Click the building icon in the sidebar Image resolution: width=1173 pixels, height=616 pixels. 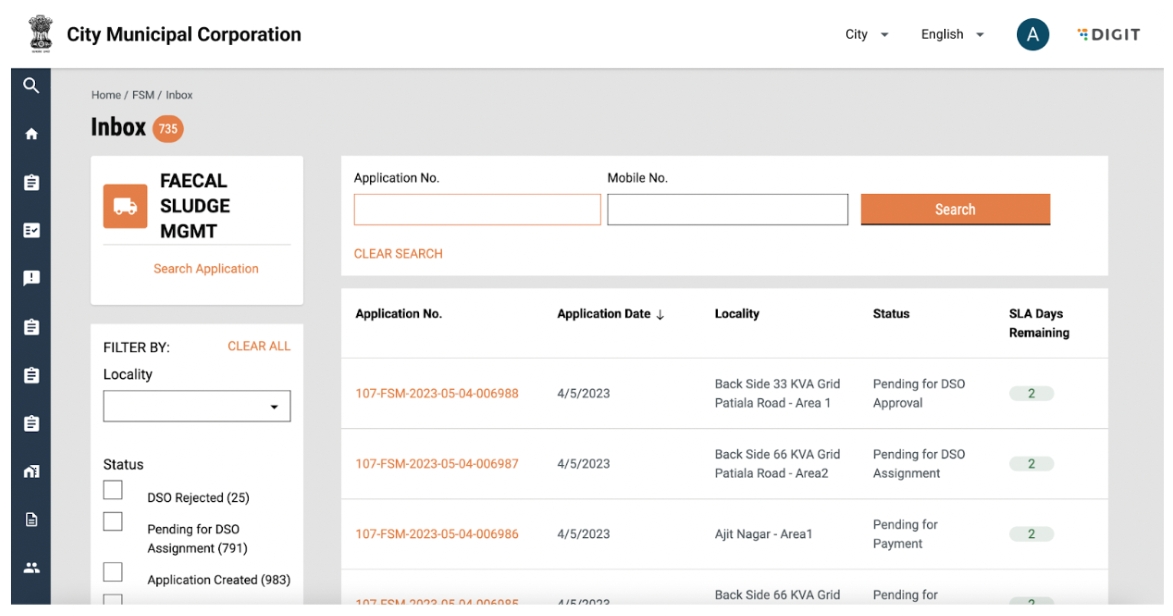point(31,471)
